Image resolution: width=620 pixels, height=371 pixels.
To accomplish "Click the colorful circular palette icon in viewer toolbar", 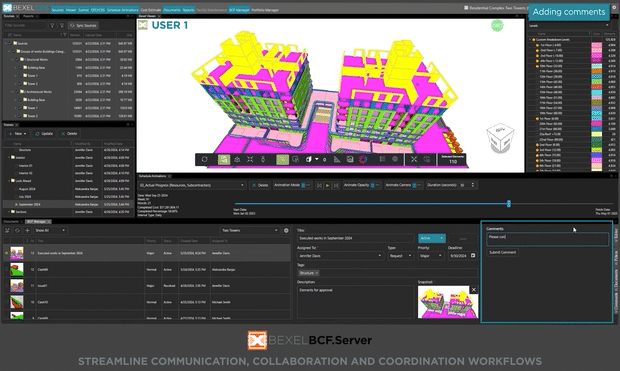I will point(363,159).
